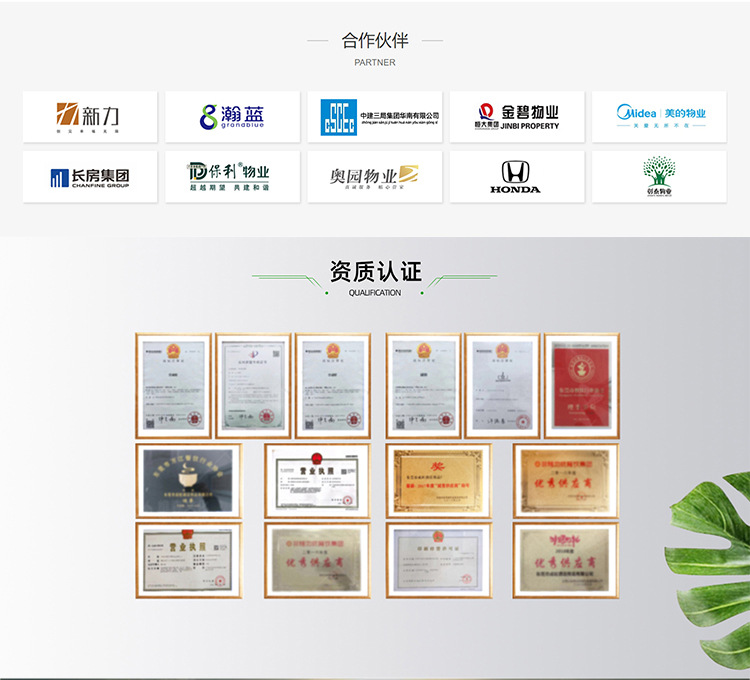Open the 瀚蓝 granablue partner logo
This screenshot has height=680, width=750.
click(232, 117)
